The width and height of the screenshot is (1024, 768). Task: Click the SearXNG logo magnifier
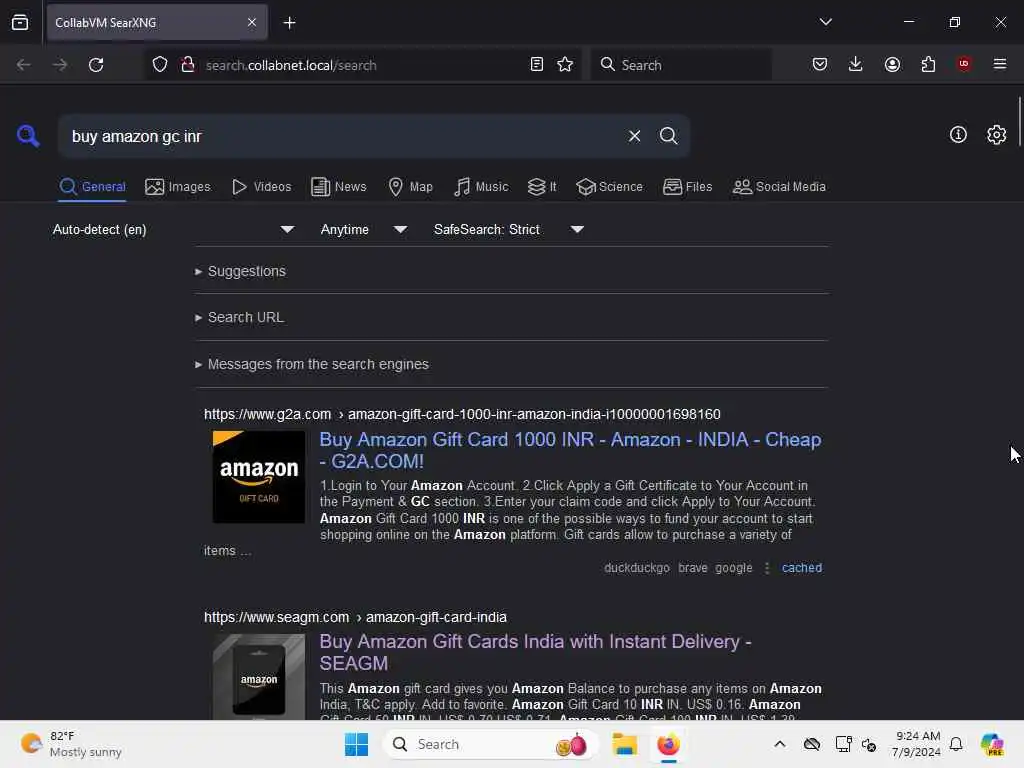[x=28, y=136]
